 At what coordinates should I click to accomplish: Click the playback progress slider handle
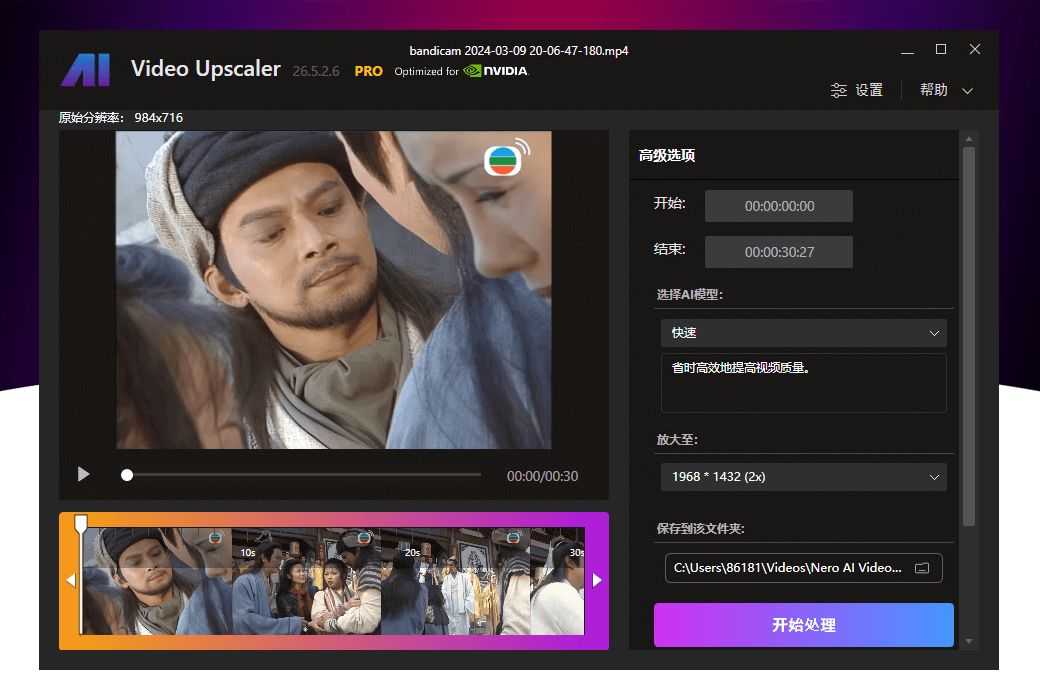click(x=127, y=474)
